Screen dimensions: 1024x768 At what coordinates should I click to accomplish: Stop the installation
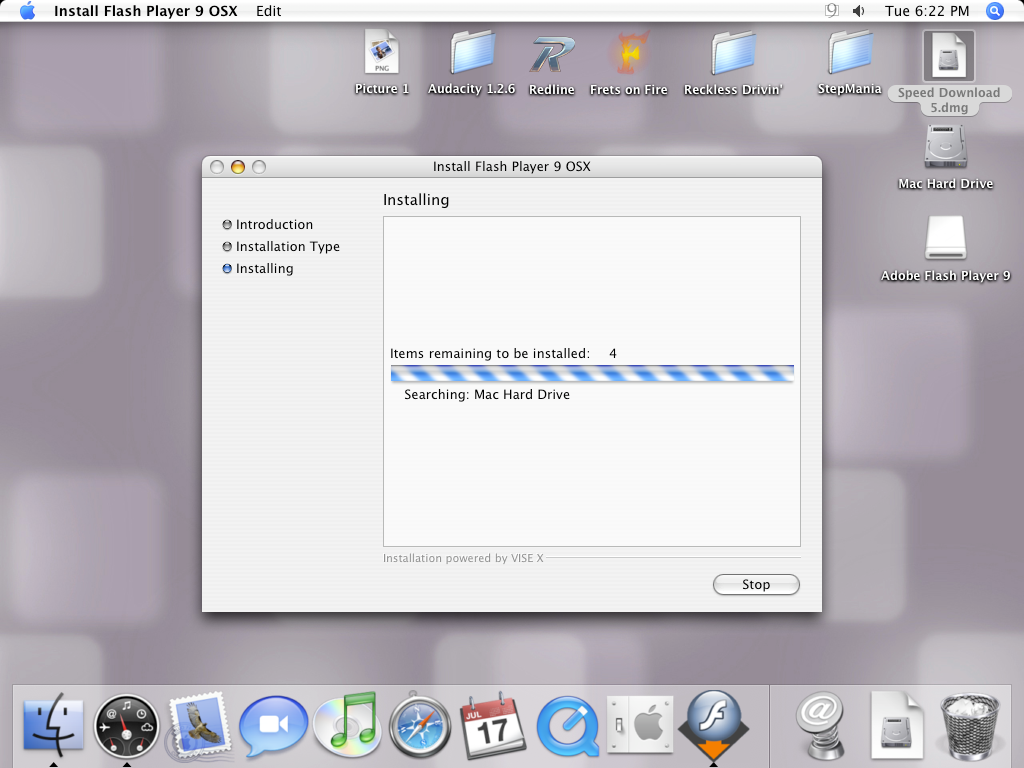click(756, 584)
